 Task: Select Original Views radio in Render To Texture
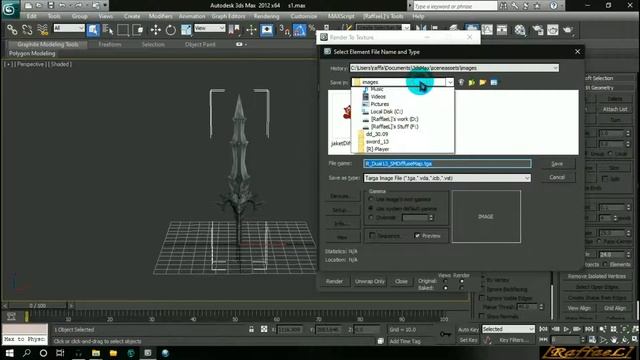[x=445, y=281]
